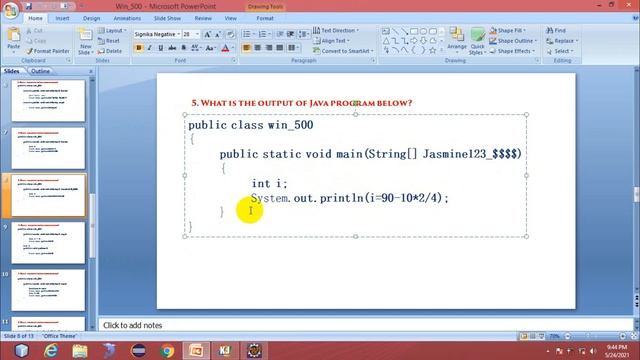Viewport: 640px width, 360px height.
Task: Select slide 10 thumbnail
Action: point(48,290)
